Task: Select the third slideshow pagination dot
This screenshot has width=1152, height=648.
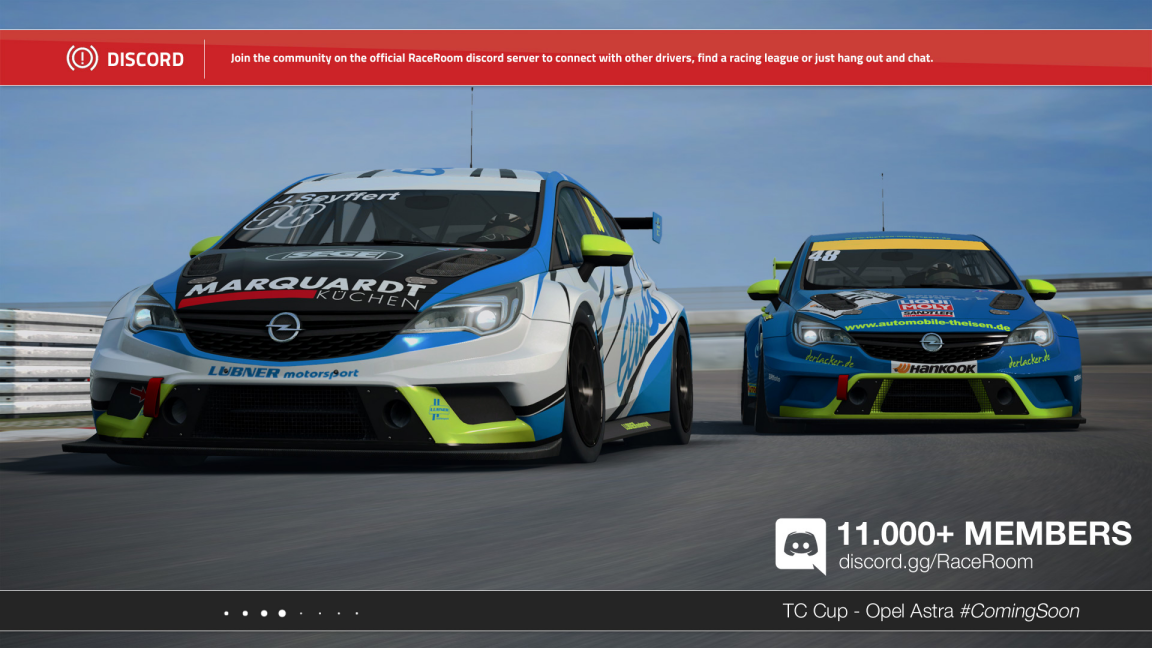Action: (x=263, y=613)
